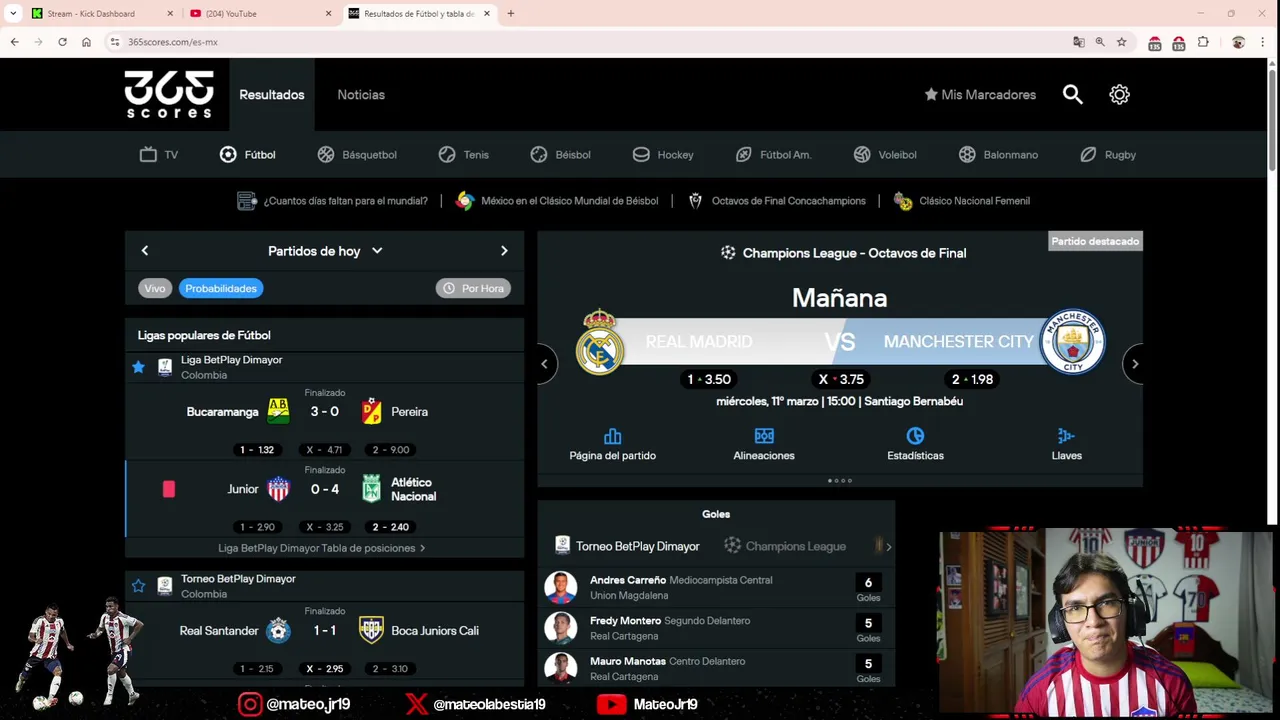Show next featured match in carousel
This screenshot has width=1280, height=720.
[x=1135, y=364]
